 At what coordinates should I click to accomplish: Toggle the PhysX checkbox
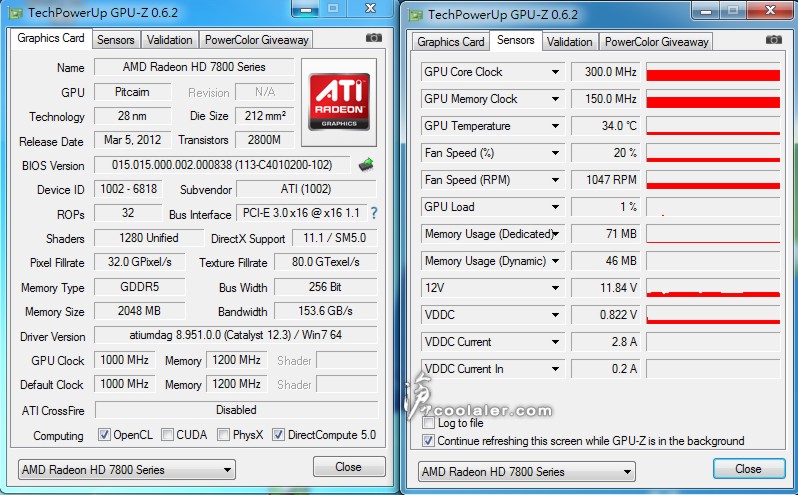pos(223,434)
